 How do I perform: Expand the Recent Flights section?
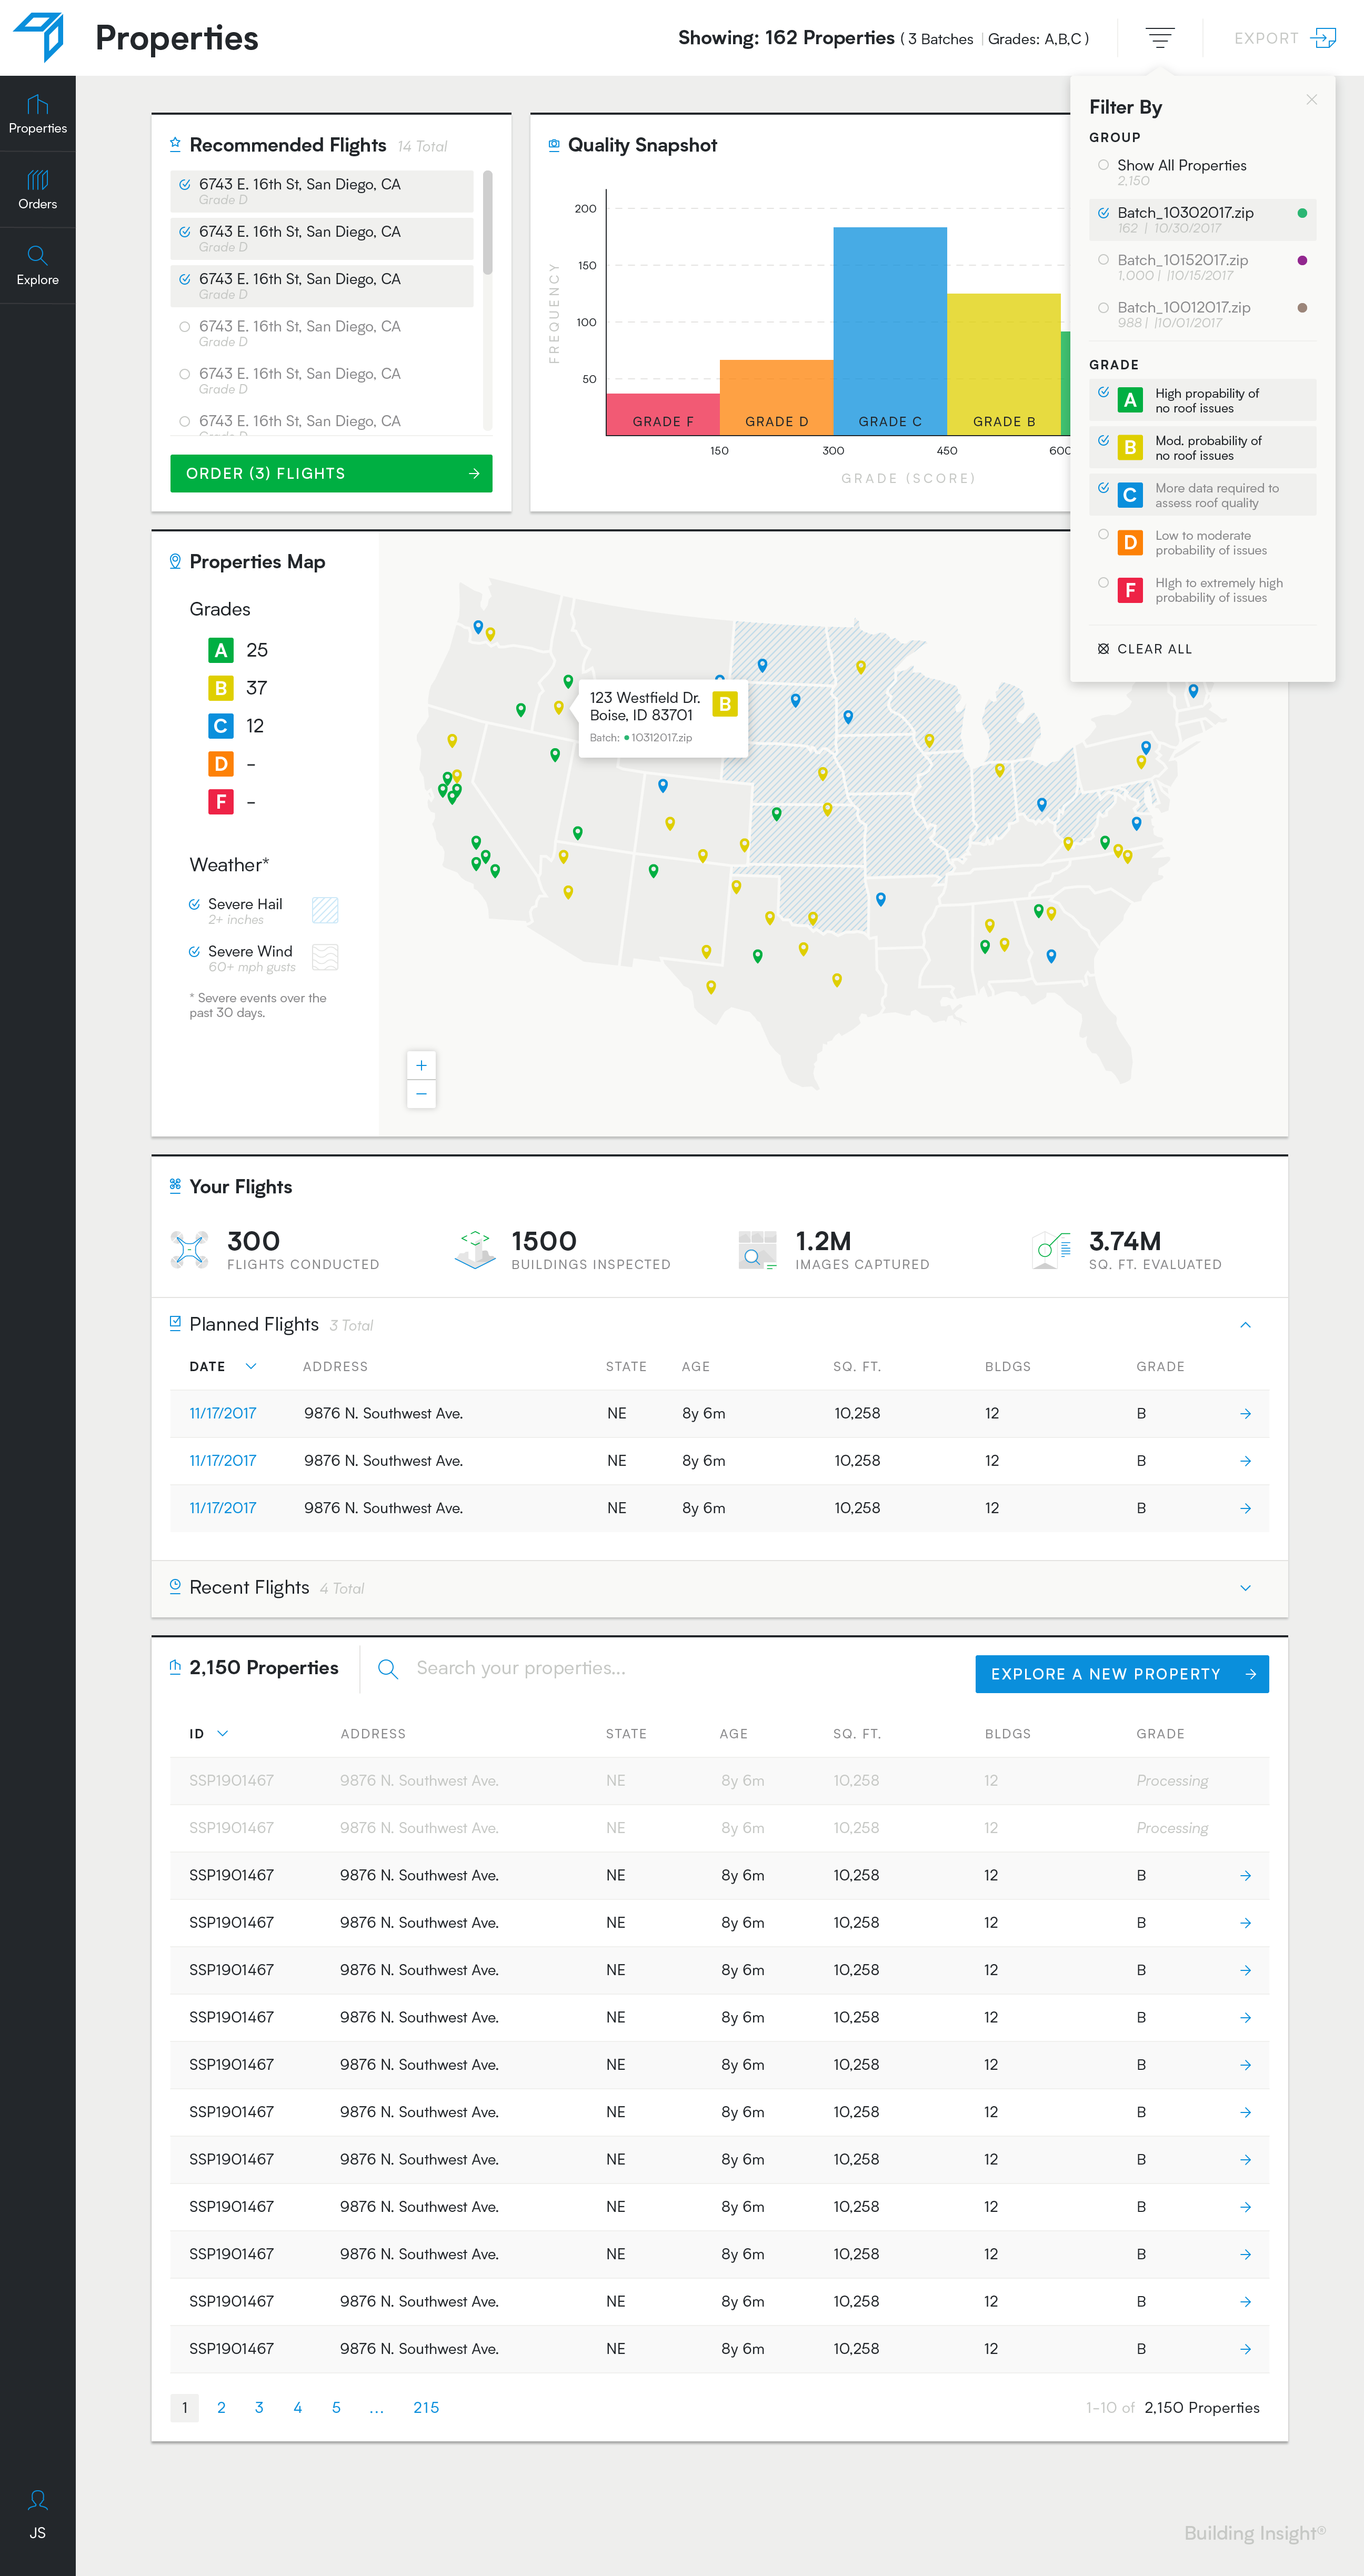click(x=1245, y=1588)
